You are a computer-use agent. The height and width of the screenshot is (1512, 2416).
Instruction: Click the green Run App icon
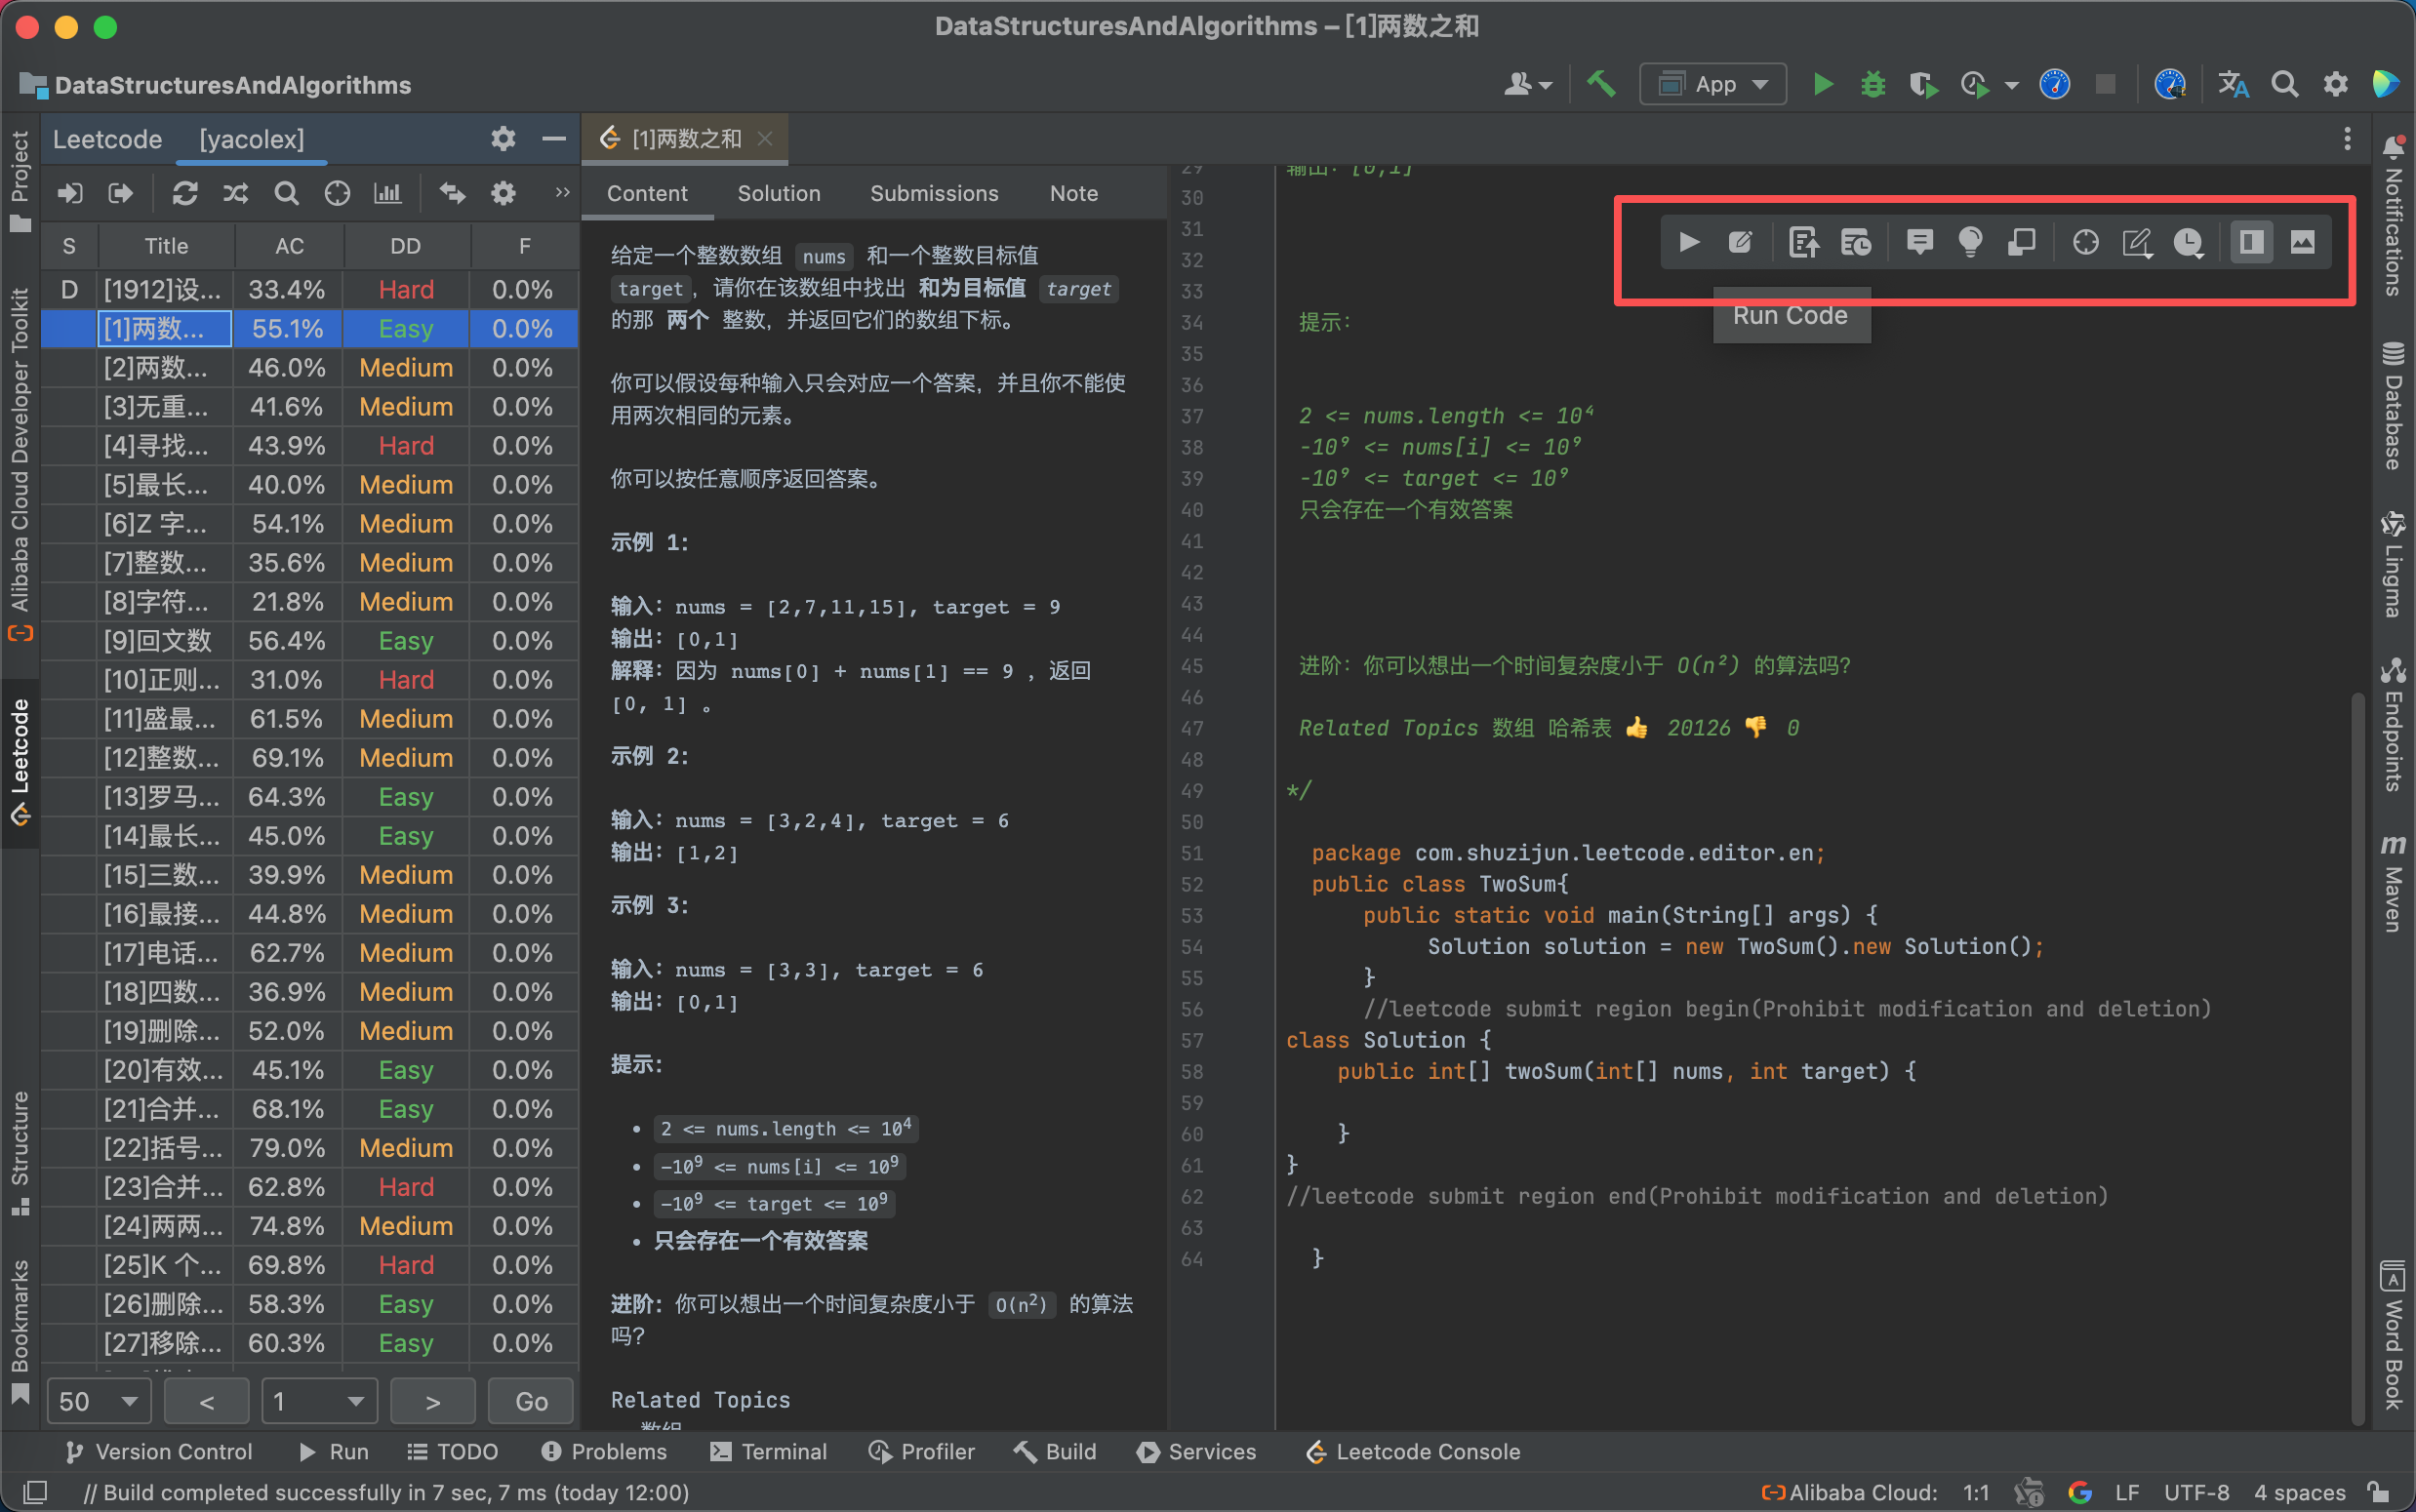[1823, 84]
